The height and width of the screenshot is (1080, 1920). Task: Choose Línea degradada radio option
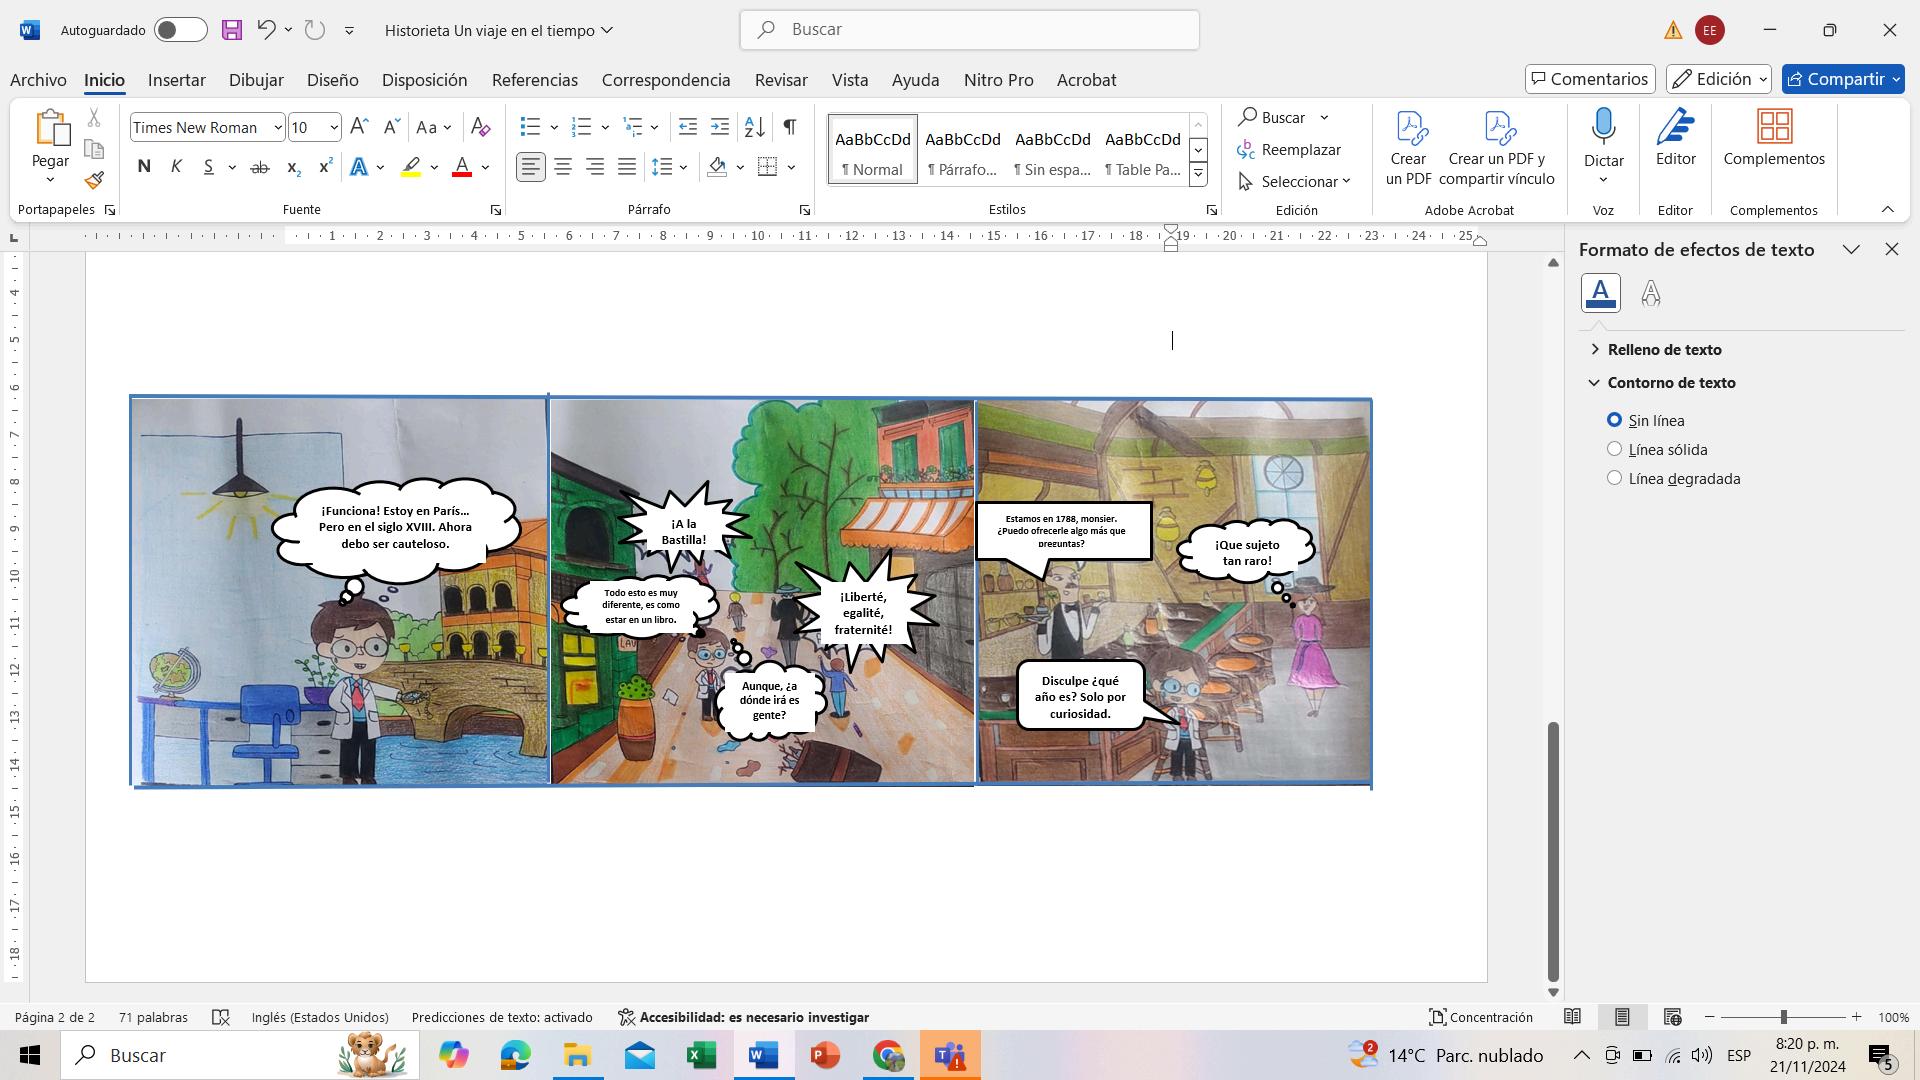(x=1614, y=478)
